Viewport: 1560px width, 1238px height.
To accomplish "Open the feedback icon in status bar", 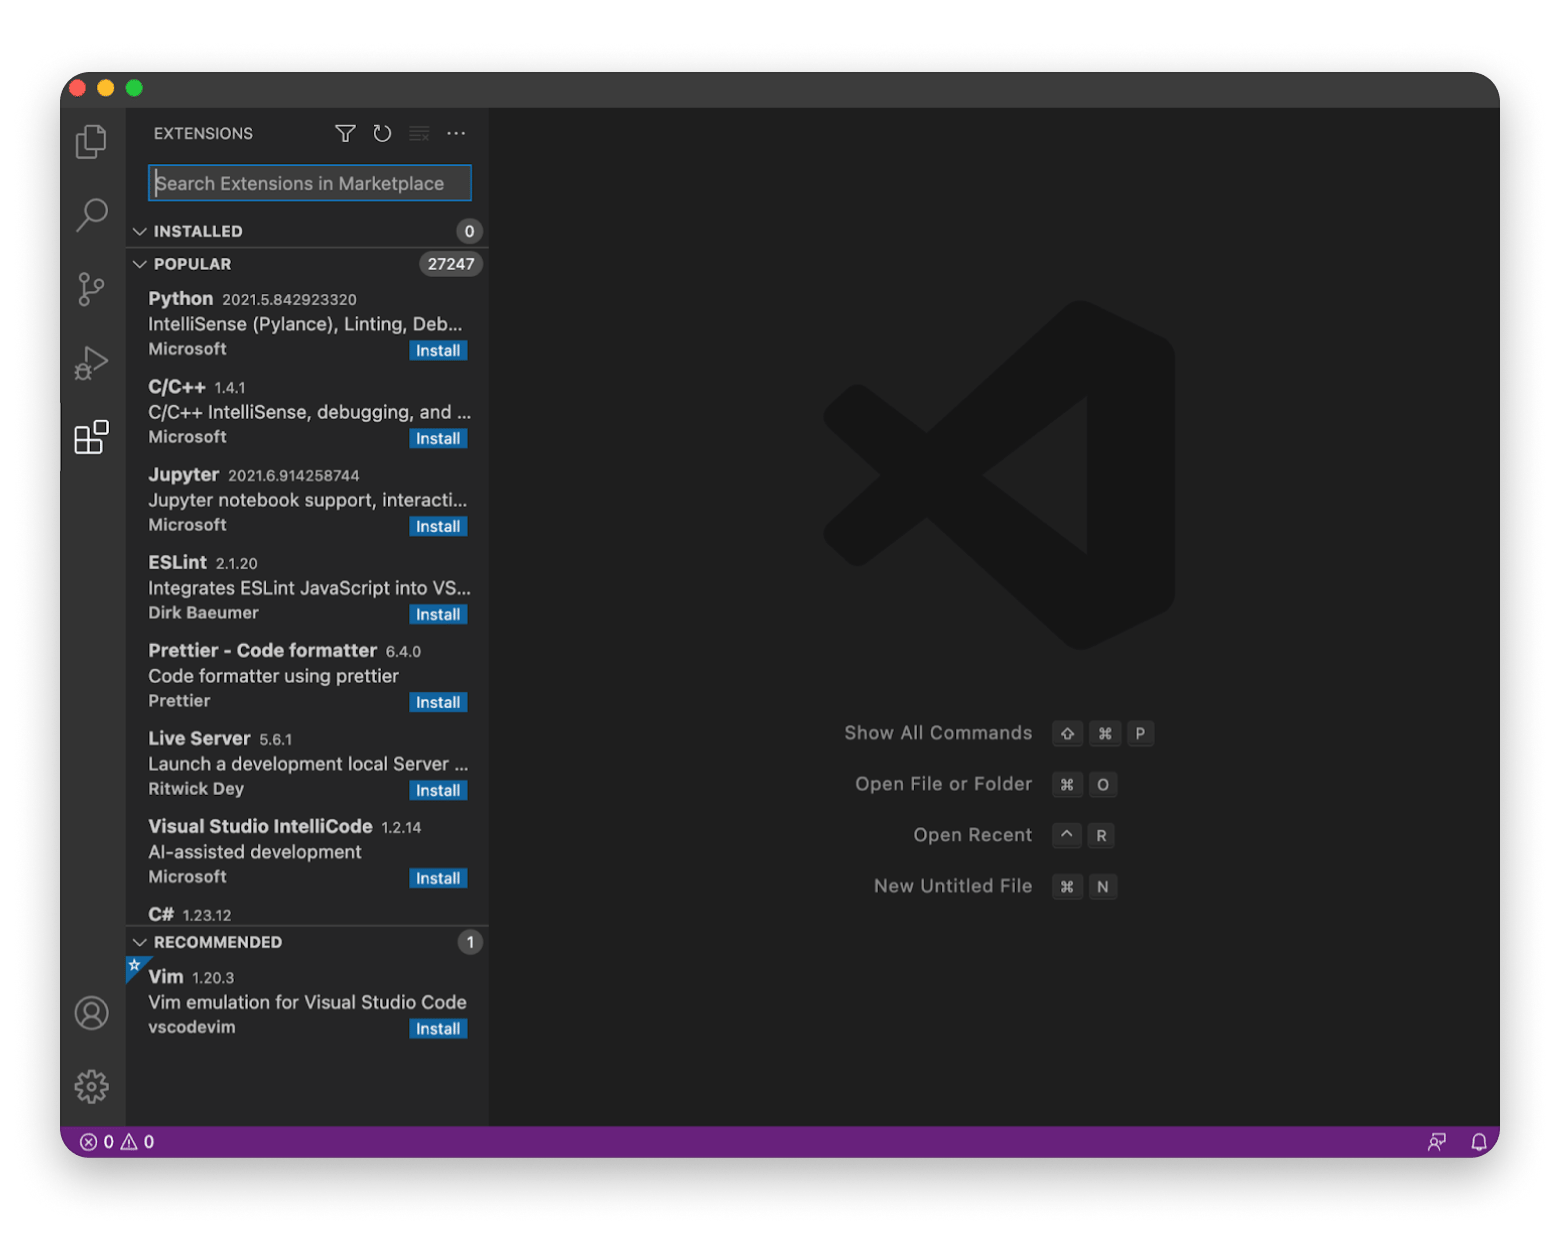I will [x=1437, y=1142].
